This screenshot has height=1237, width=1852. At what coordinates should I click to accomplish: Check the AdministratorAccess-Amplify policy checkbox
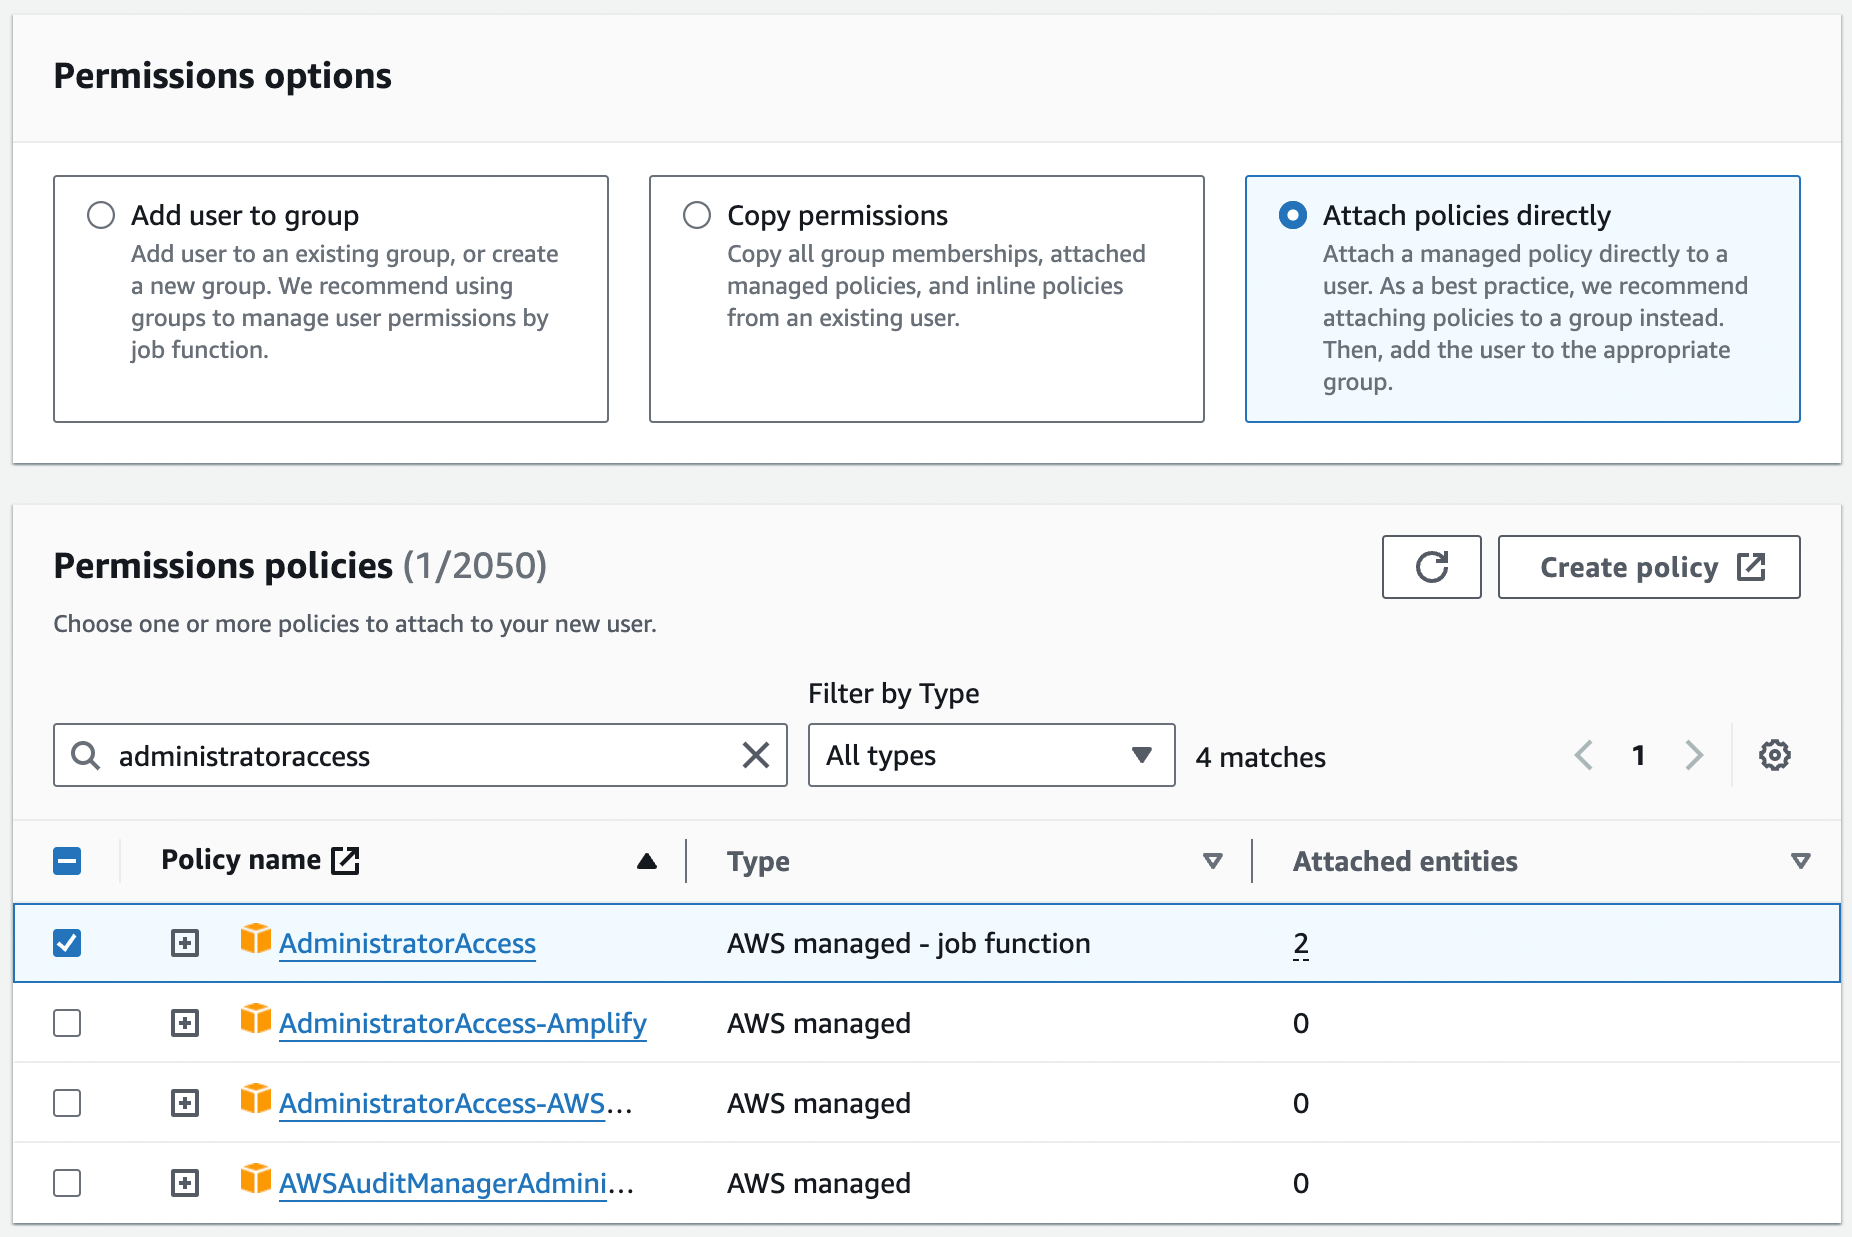click(67, 1023)
